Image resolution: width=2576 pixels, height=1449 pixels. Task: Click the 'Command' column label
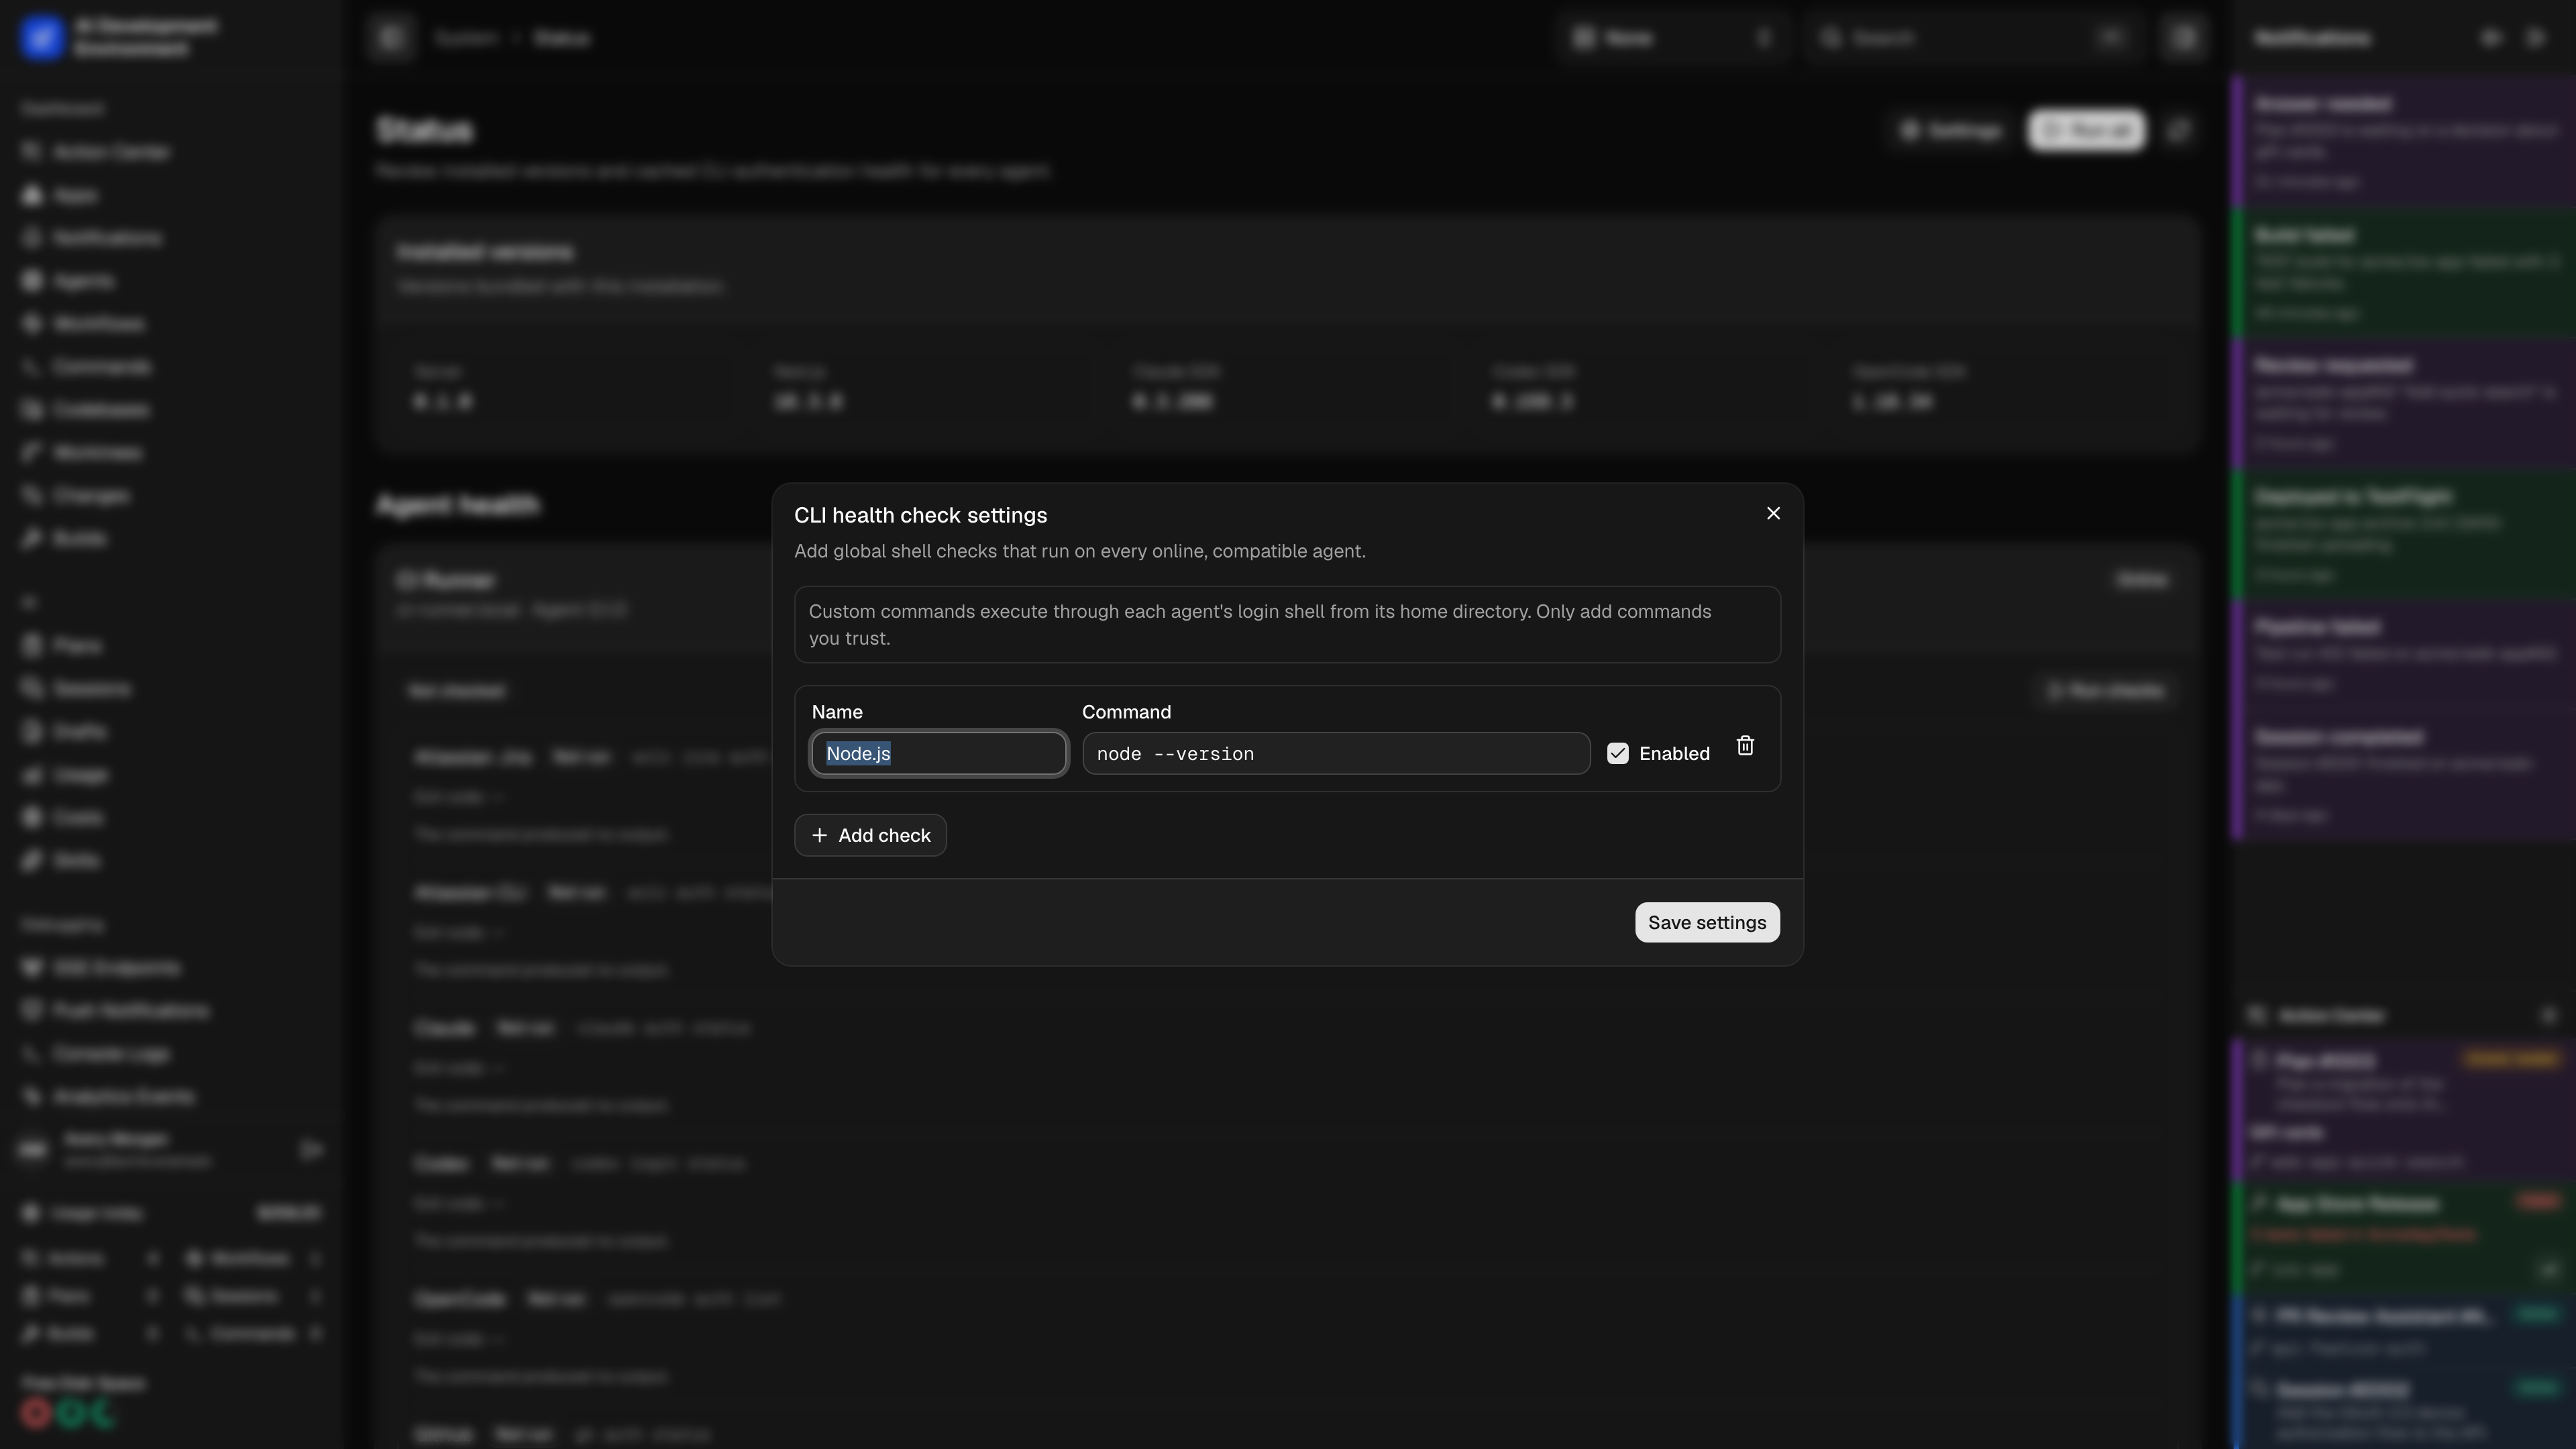click(x=1126, y=712)
